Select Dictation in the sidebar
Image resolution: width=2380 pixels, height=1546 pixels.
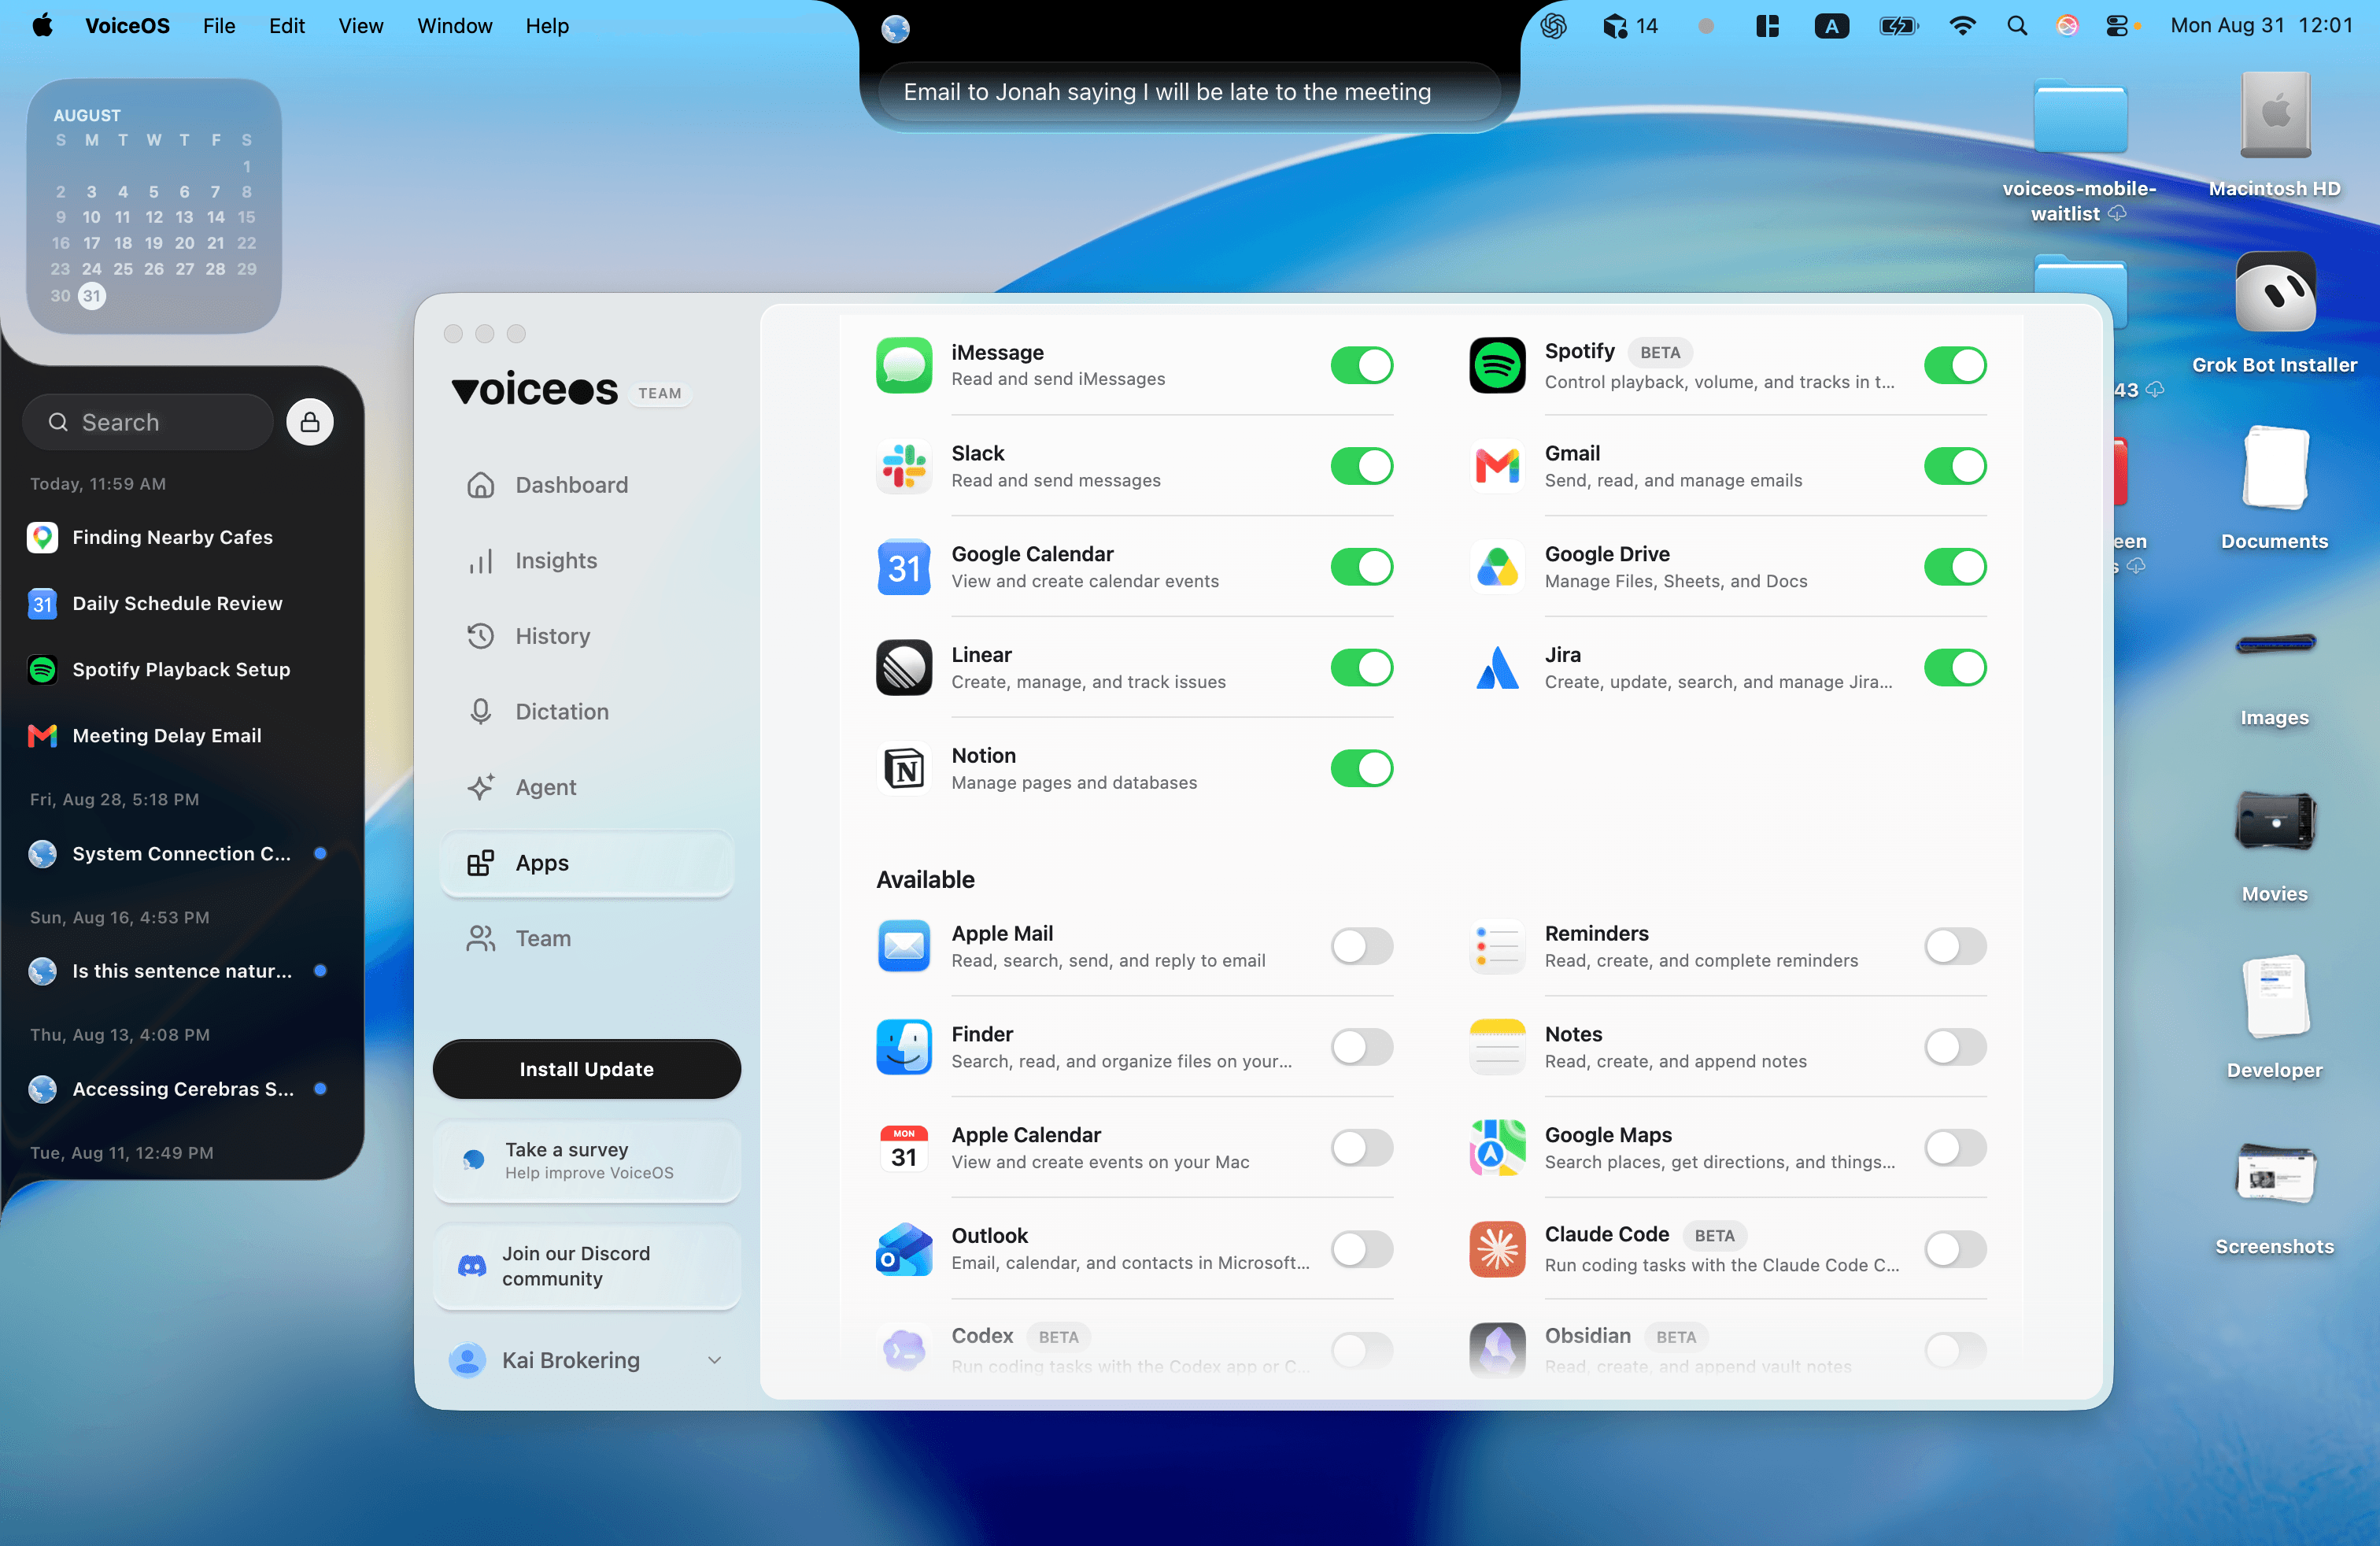coord(587,712)
